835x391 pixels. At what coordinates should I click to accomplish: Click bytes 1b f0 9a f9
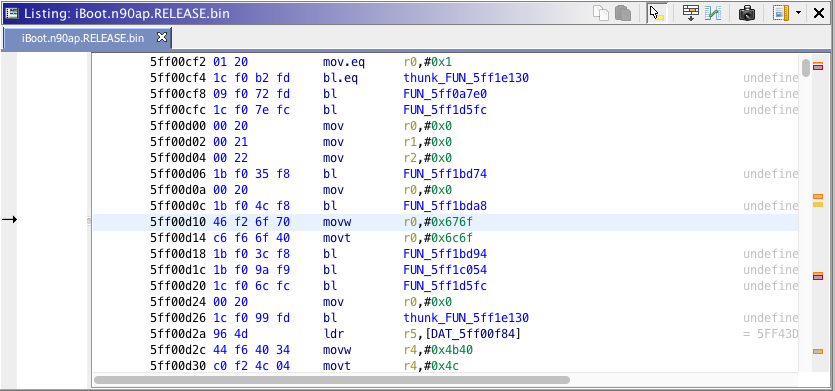coord(251,270)
